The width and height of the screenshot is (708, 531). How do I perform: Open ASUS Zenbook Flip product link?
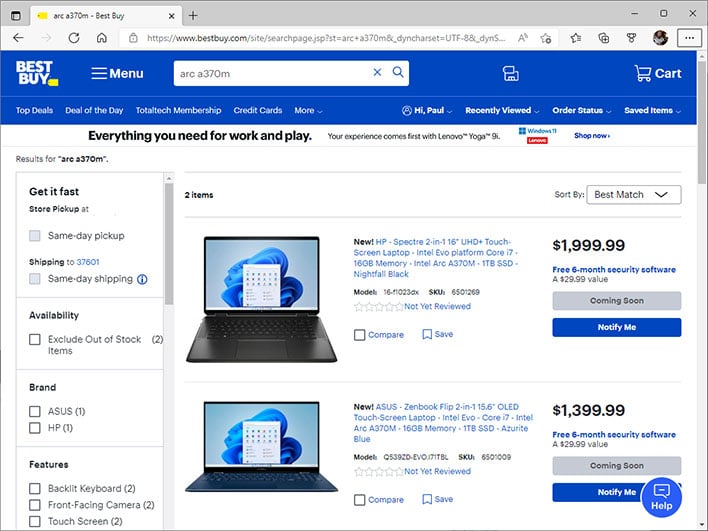tap(443, 423)
